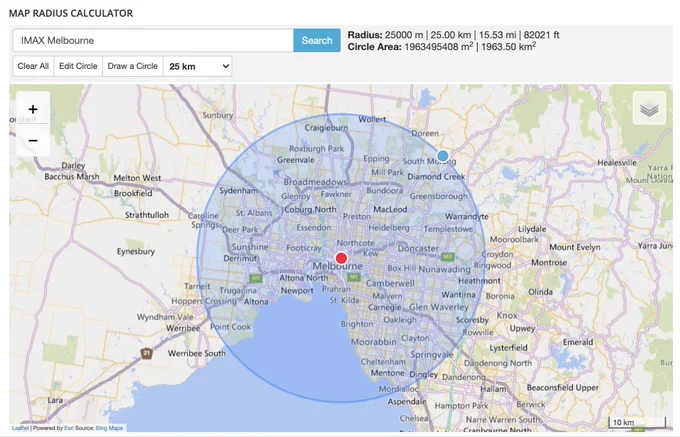The width and height of the screenshot is (680, 437).
Task: Click the Map Radius Calculator heading
Action: tap(71, 13)
